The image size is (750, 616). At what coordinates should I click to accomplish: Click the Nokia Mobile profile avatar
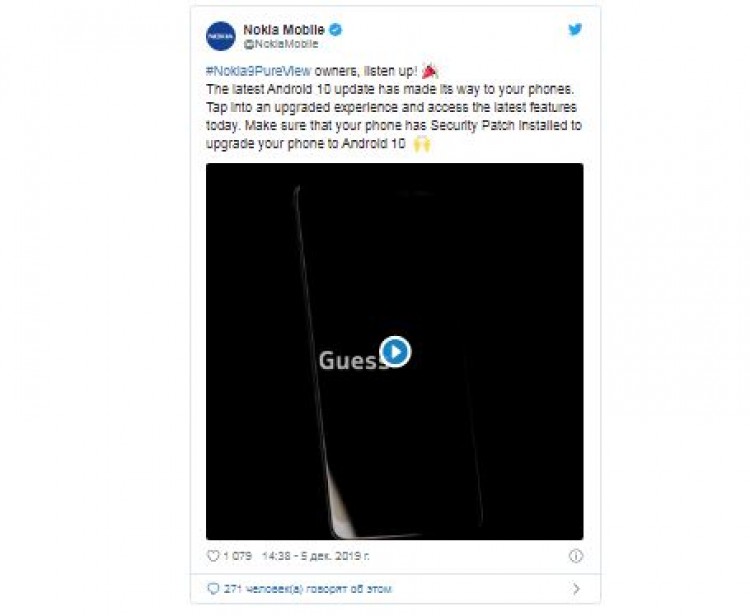(221, 36)
